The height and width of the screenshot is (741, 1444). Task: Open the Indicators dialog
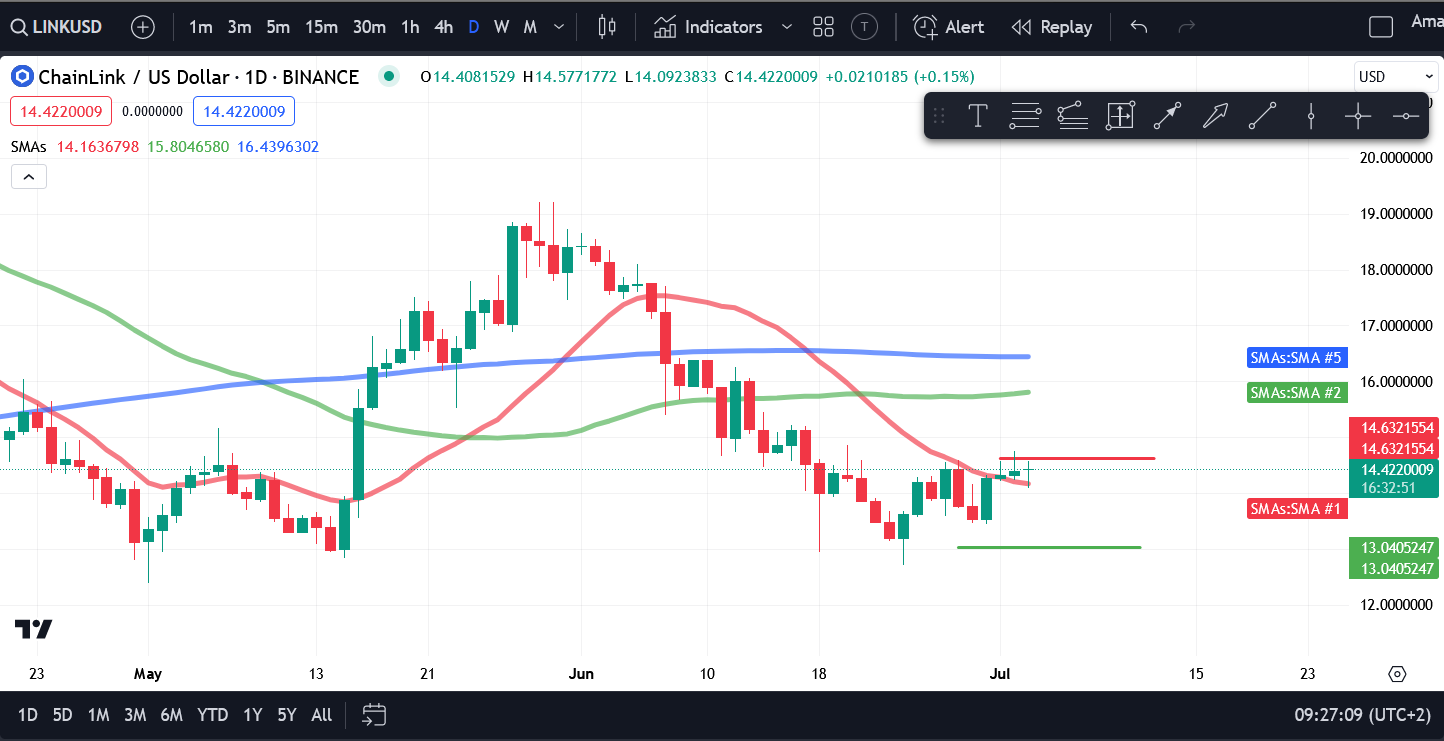tap(708, 27)
